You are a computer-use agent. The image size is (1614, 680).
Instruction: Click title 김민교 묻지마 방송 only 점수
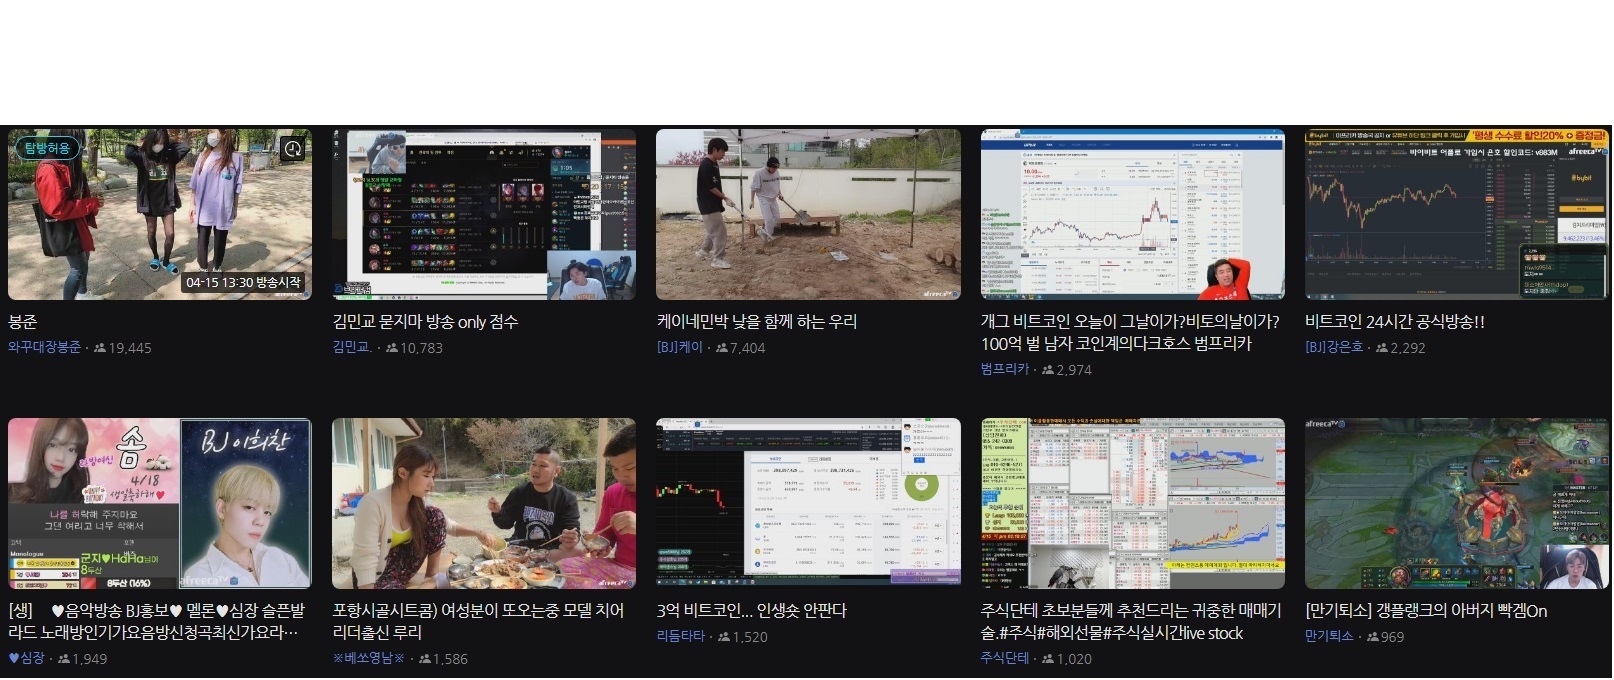425,322
